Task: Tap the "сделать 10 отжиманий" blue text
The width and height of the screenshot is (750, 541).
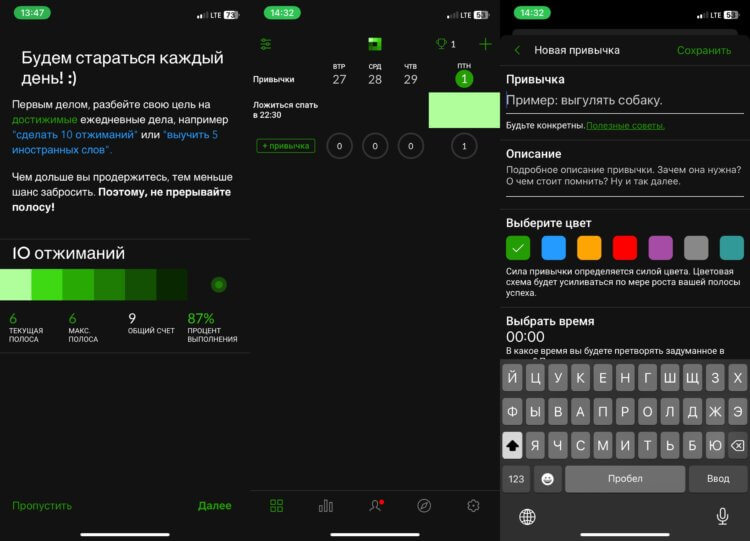Action: pyautogui.click(x=75, y=135)
